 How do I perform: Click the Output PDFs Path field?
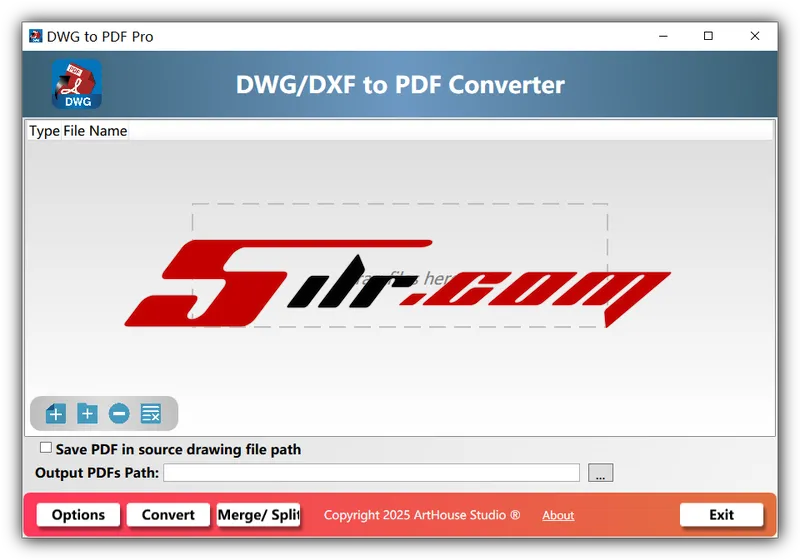[x=371, y=472]
